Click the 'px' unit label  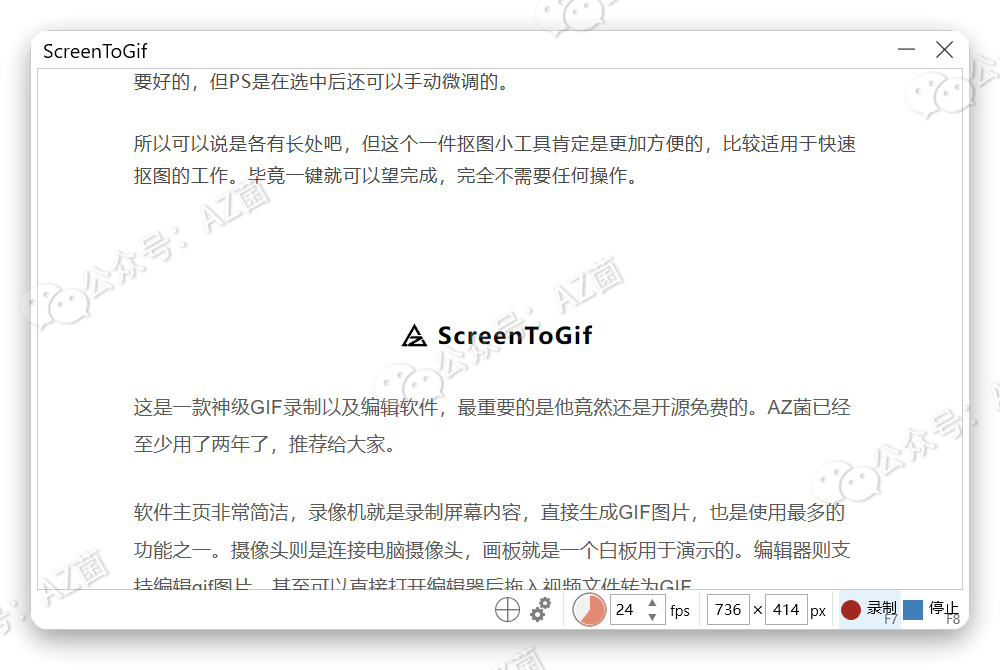[818, 612]
